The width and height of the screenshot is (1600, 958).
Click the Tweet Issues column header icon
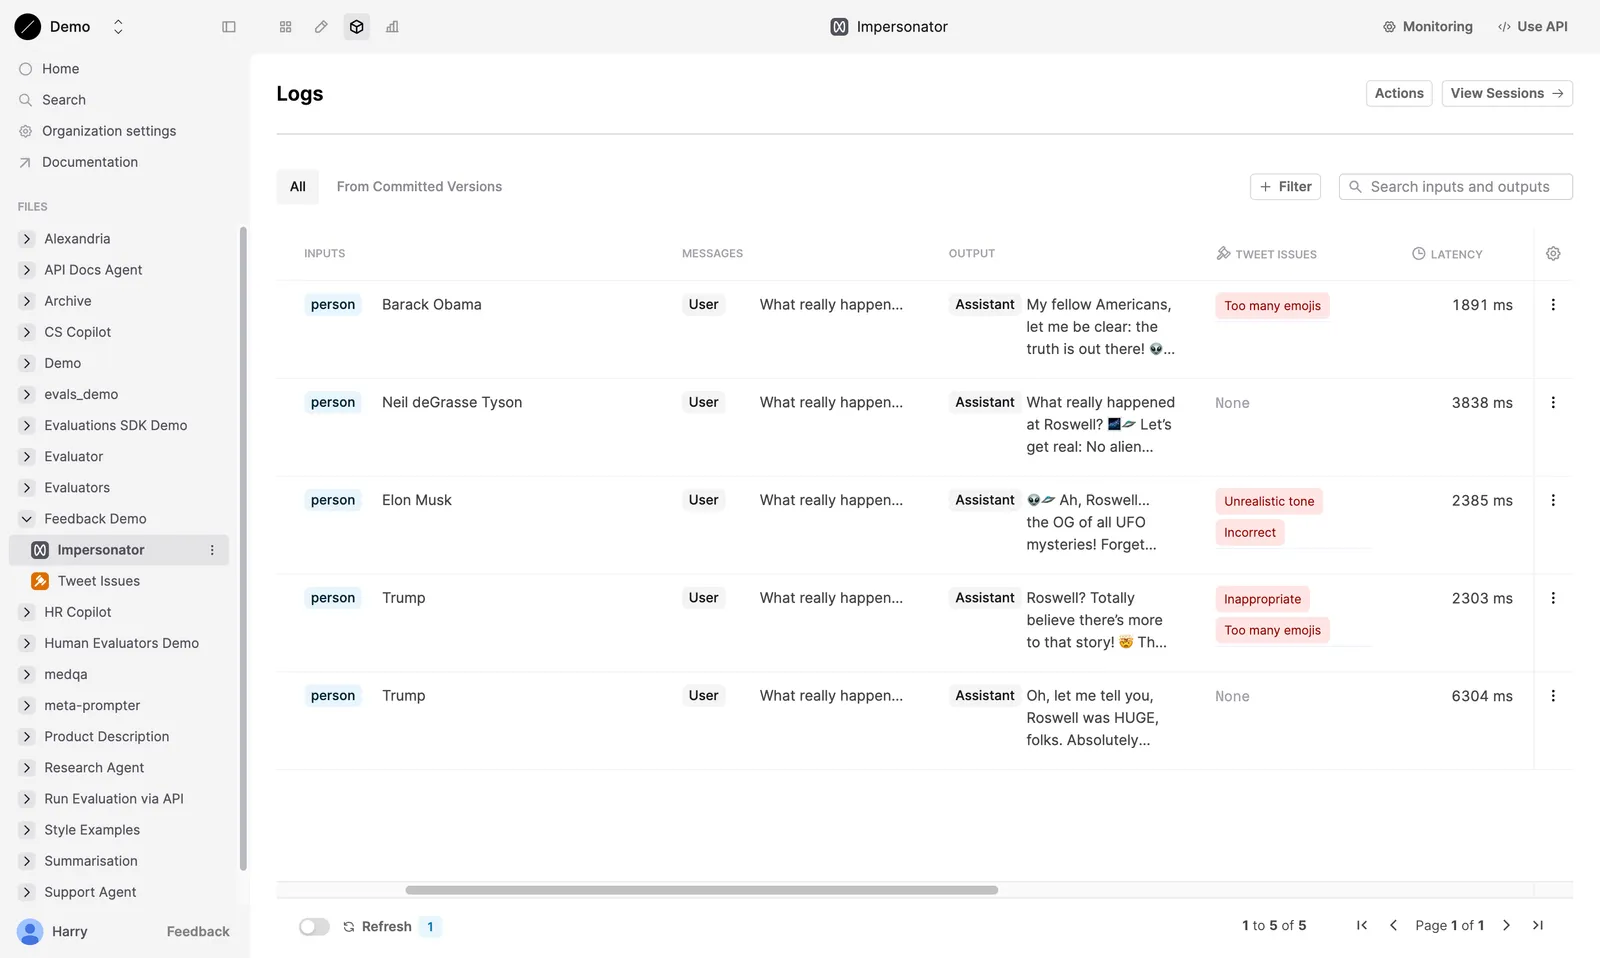[x=1223, y=254]
